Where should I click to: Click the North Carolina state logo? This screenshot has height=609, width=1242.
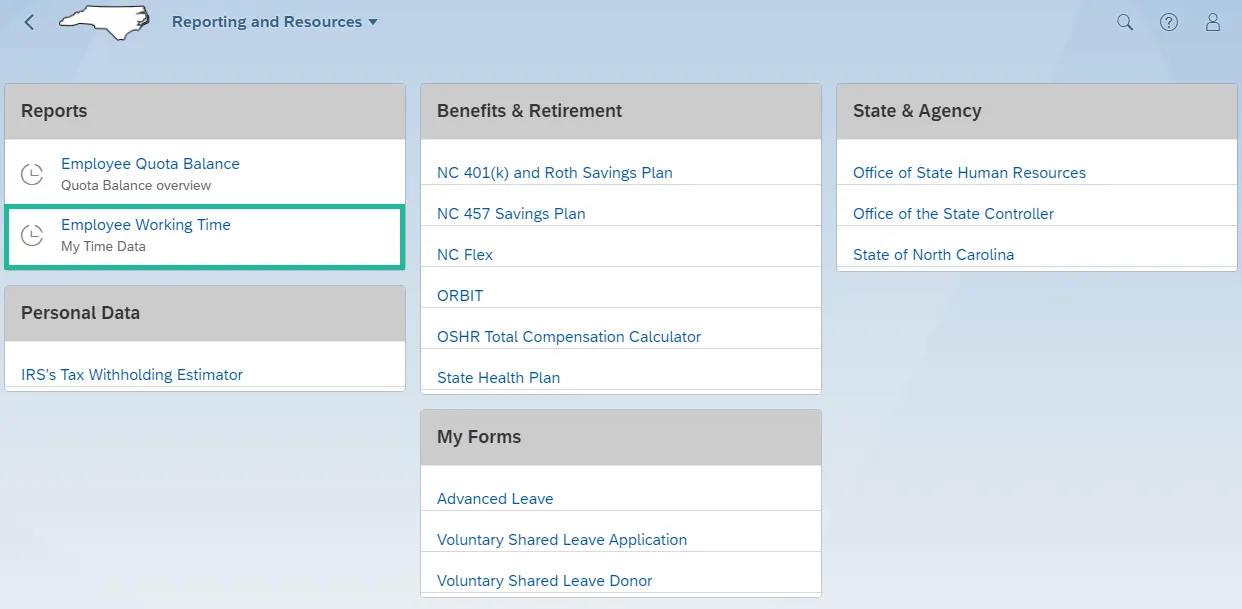click(x=105, y=22)
